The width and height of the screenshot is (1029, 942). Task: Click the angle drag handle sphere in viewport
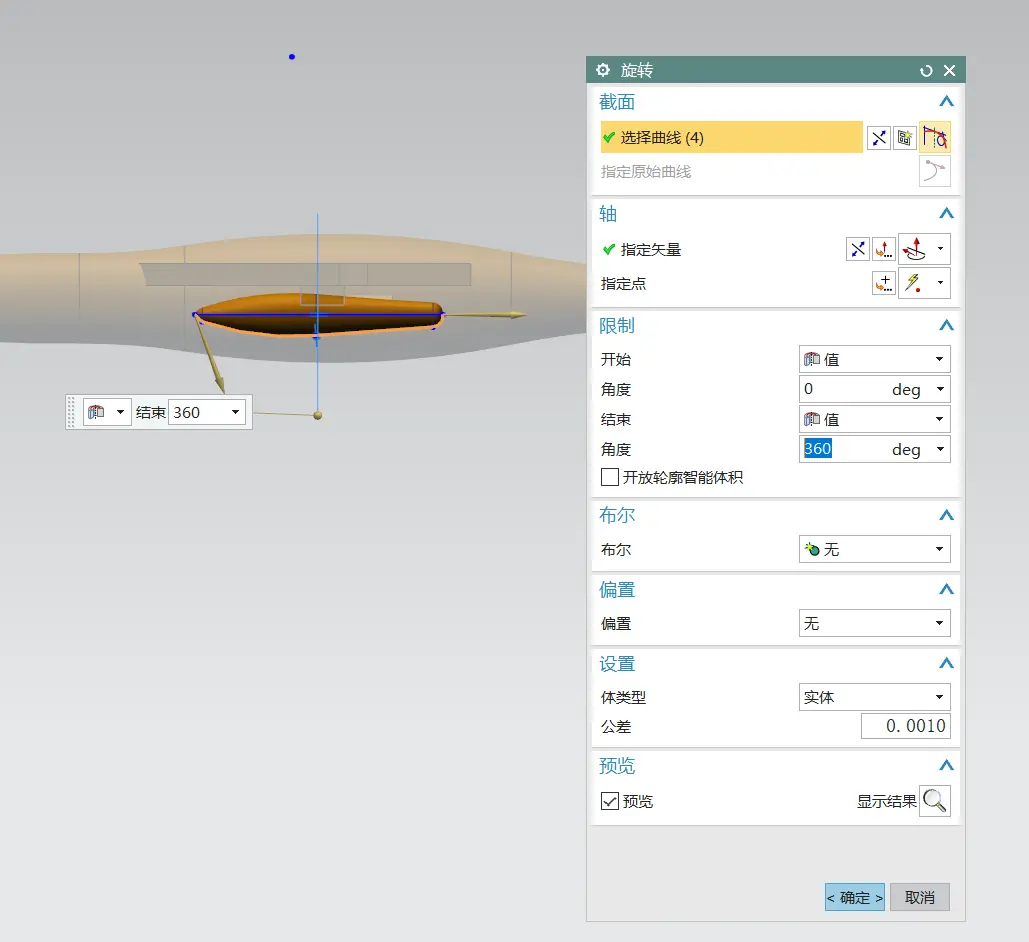[x=318, y=416]
